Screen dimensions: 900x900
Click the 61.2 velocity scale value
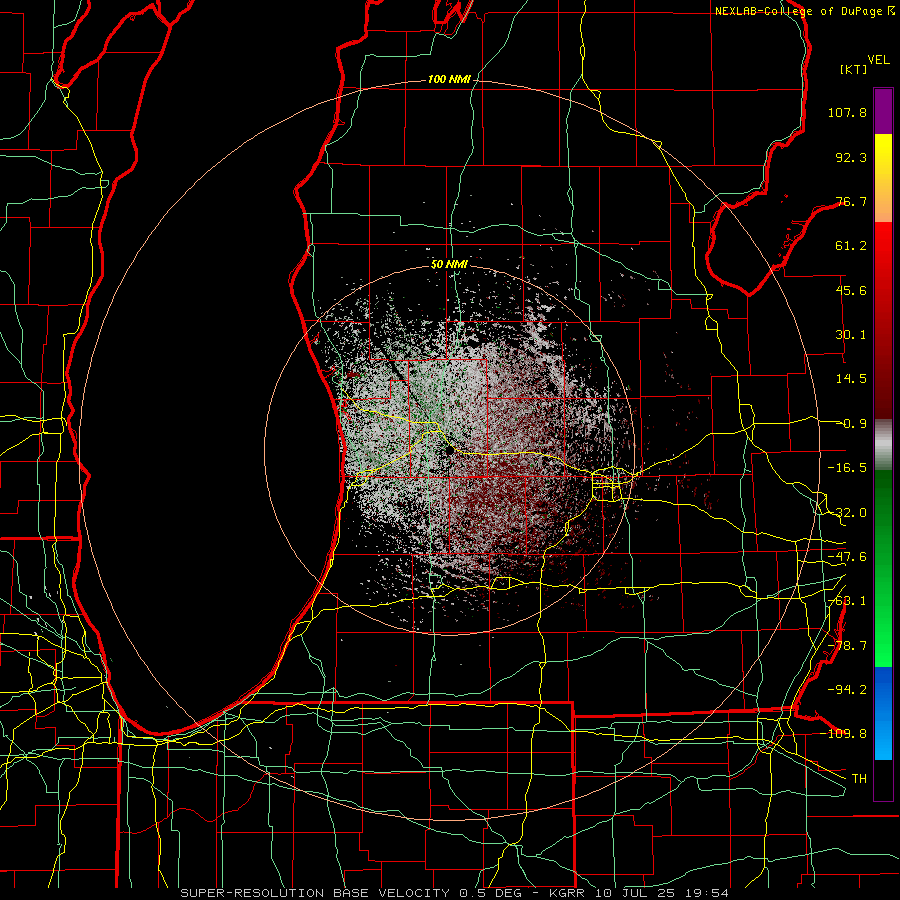tap(851, 246)
